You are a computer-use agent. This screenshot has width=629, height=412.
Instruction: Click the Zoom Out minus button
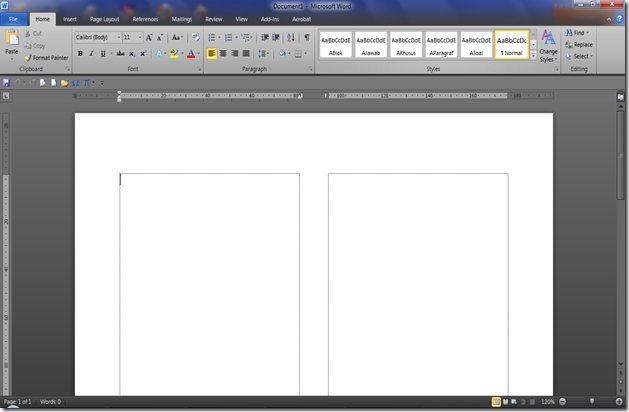coord(562,401)
